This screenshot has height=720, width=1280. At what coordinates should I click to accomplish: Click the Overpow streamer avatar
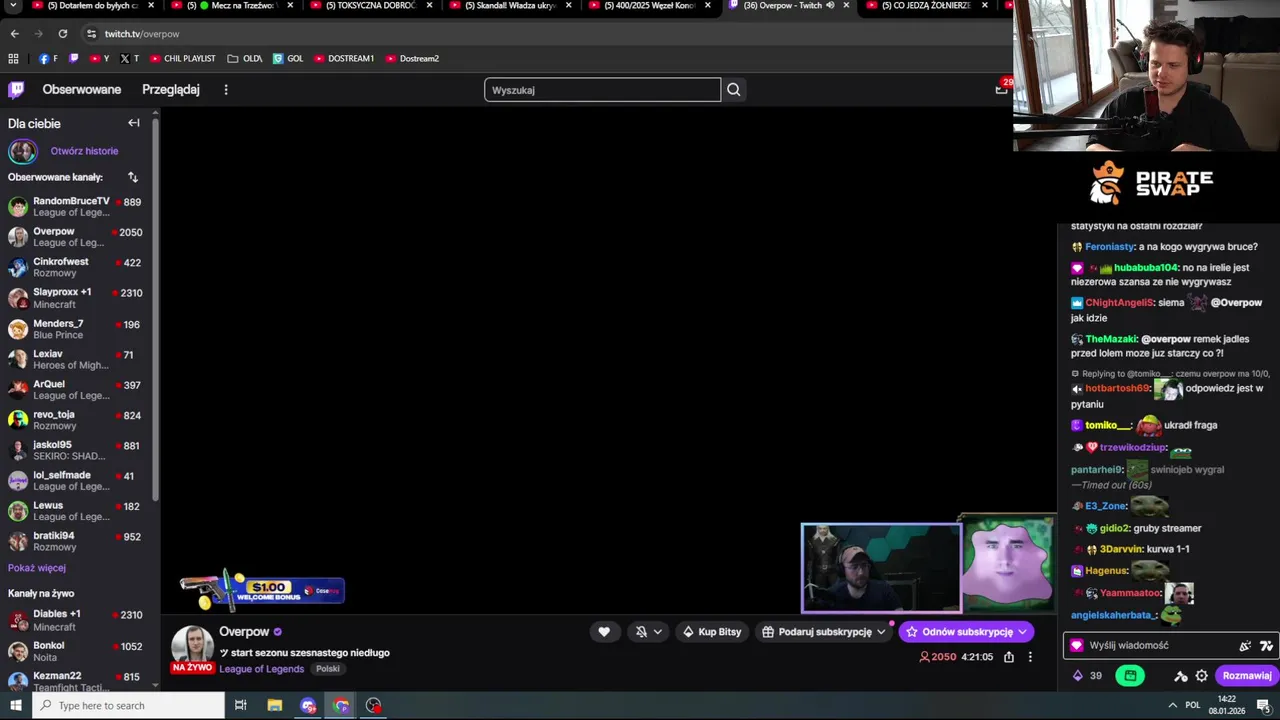[x=192, y=645]
